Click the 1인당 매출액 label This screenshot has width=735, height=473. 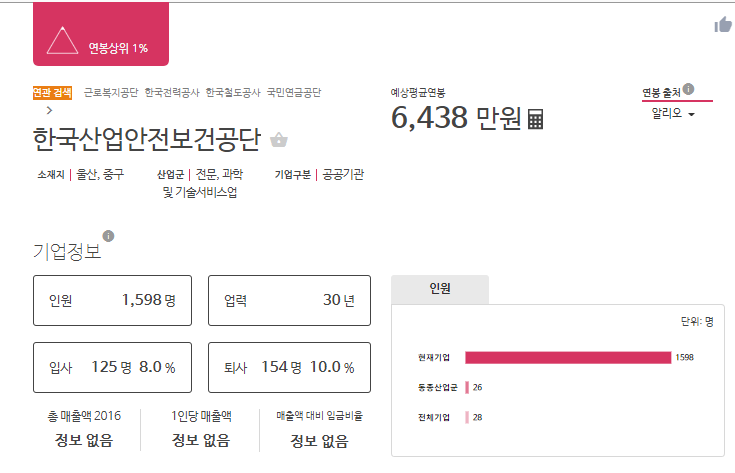[201, 416]
